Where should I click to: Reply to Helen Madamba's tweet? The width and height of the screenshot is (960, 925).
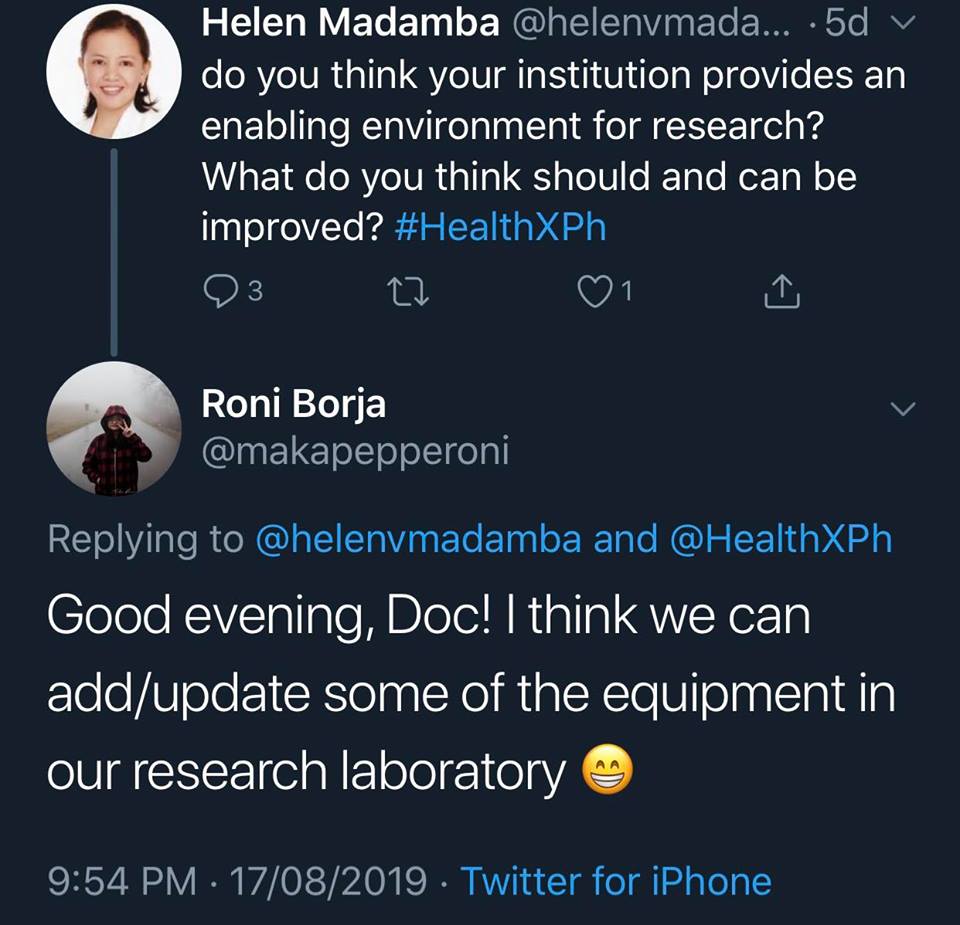click(220, 291)
